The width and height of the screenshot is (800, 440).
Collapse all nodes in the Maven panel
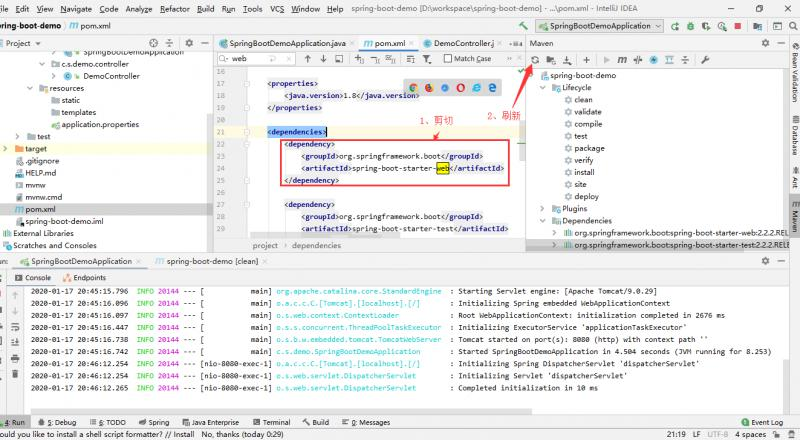(x=685, y=60)
